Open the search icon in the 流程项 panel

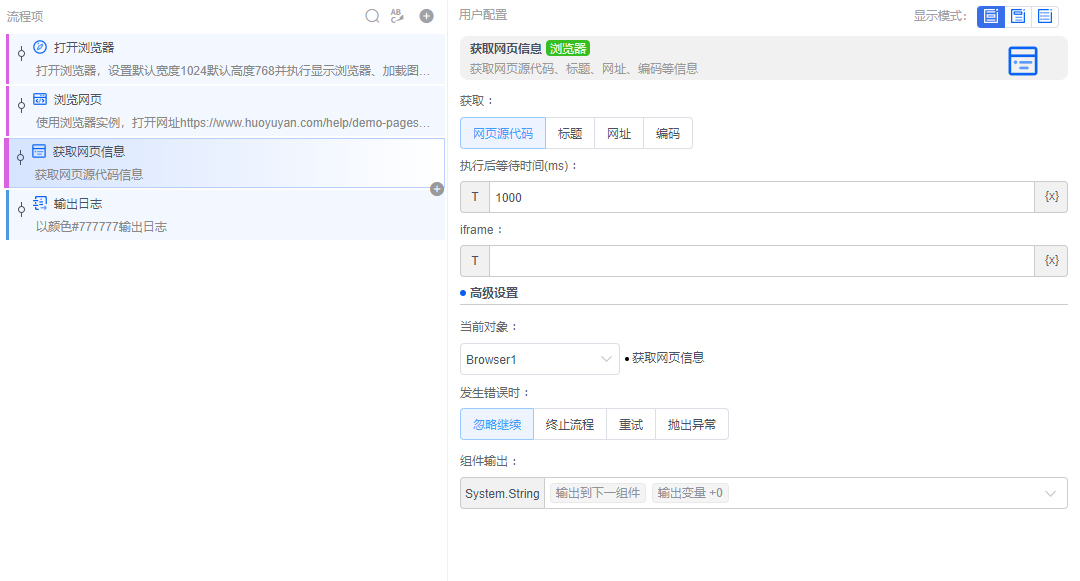tap(372, 15)
